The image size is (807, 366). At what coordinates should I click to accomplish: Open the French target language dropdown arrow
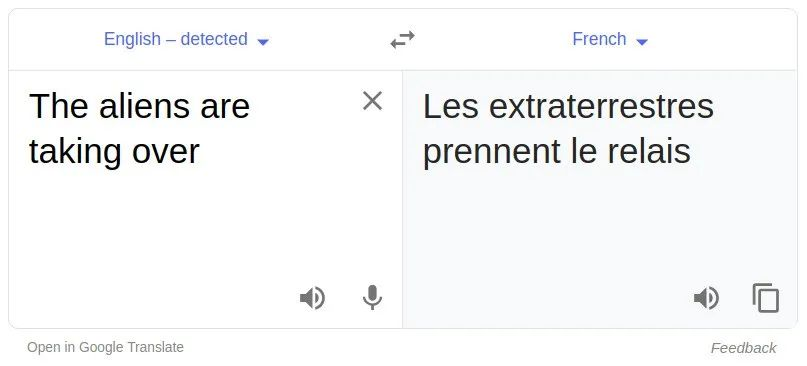pos(642,42)
